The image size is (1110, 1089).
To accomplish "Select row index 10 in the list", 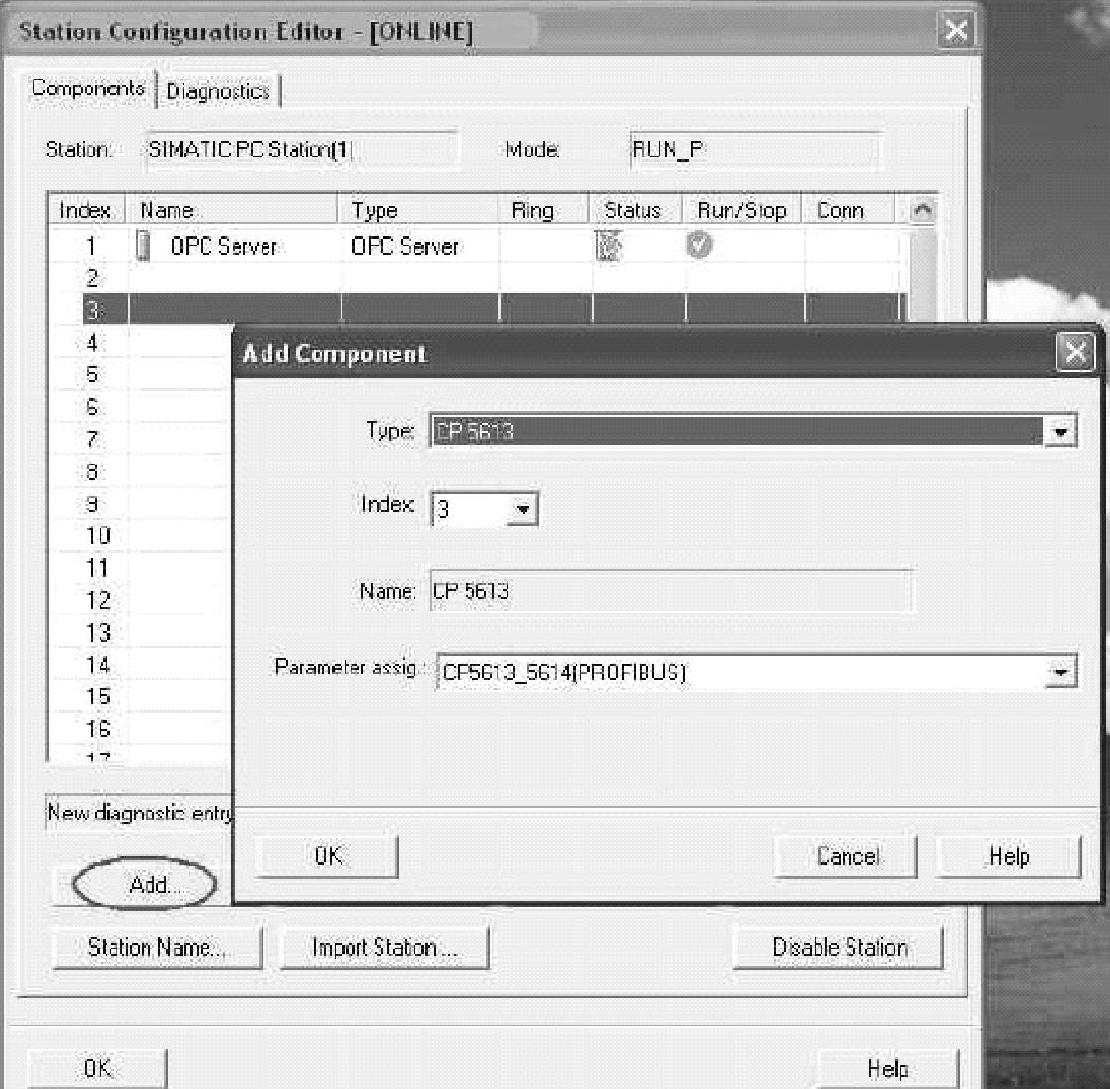I will coord(140,535).
